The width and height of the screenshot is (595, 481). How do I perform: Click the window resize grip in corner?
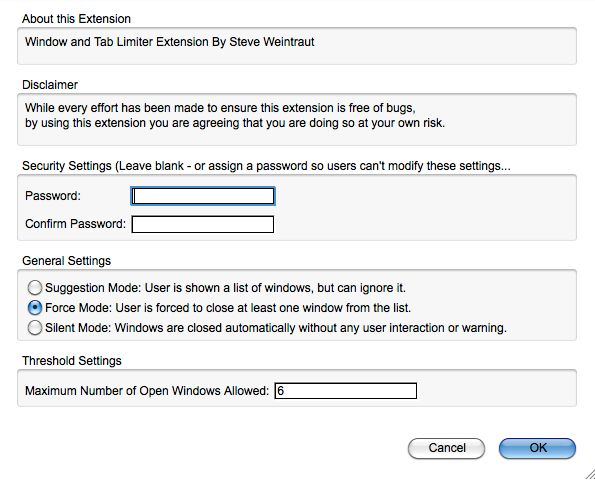click(x=590, y=474)
